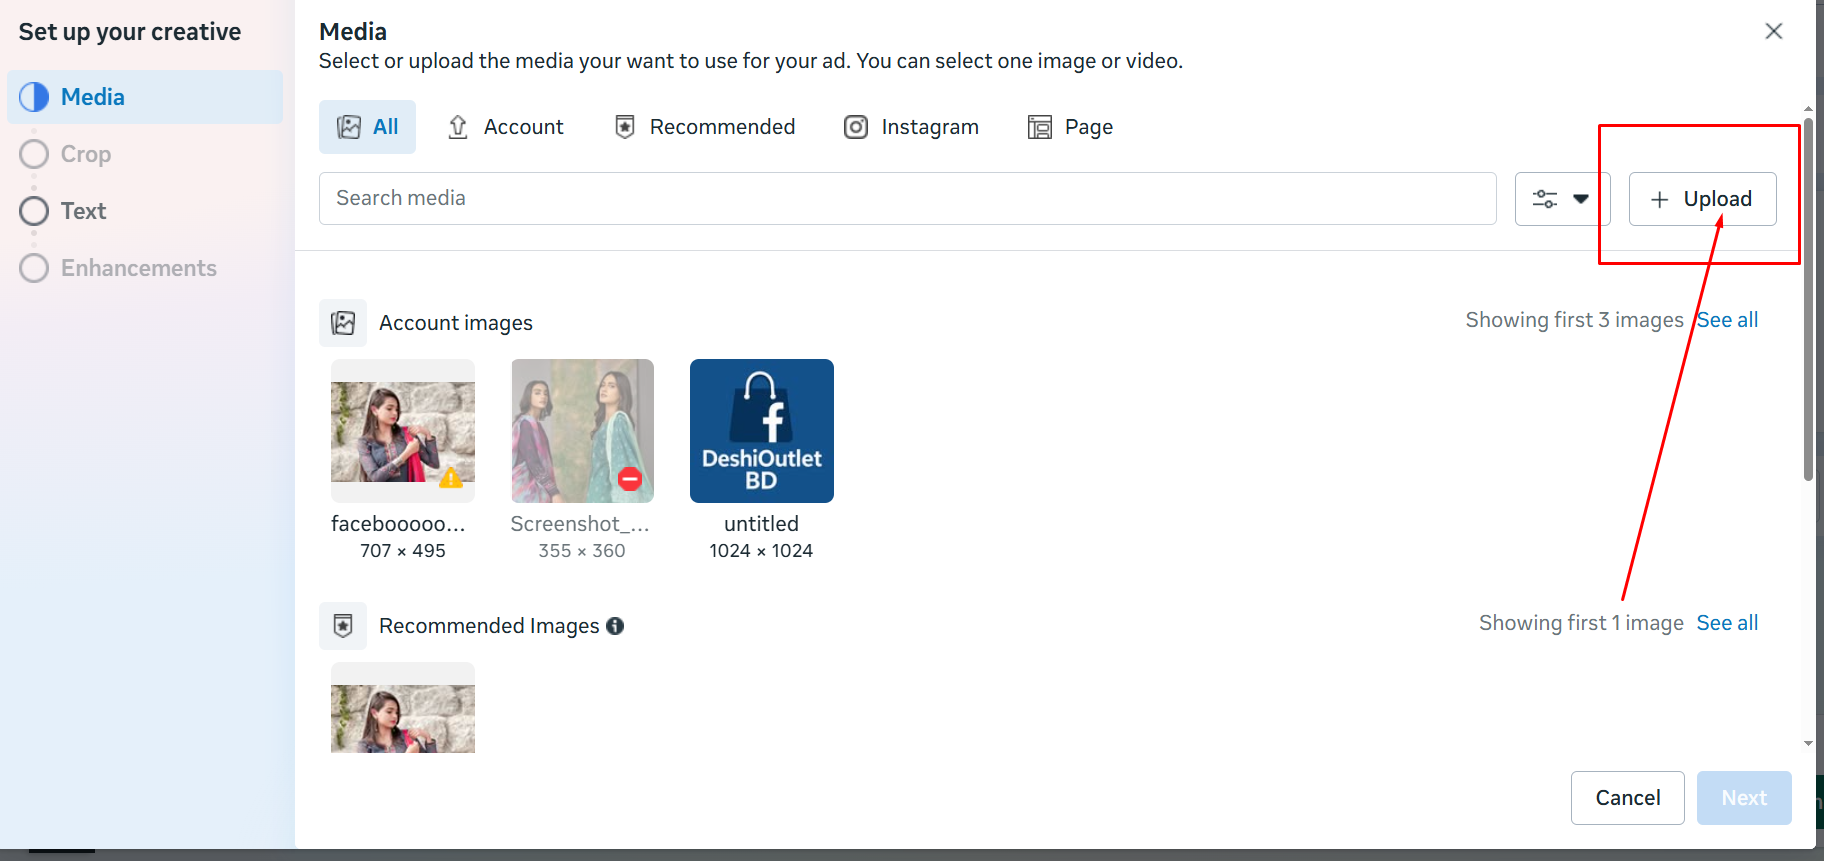Select the Crop step in sidebar

point(85,154)
